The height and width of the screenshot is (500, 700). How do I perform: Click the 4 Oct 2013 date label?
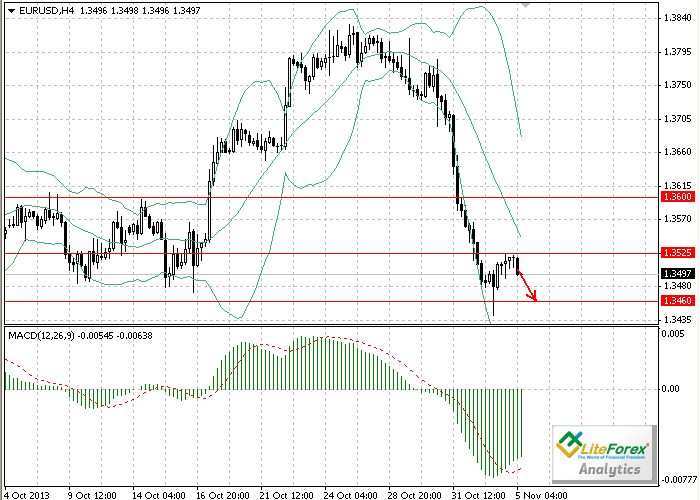[29, 493]
